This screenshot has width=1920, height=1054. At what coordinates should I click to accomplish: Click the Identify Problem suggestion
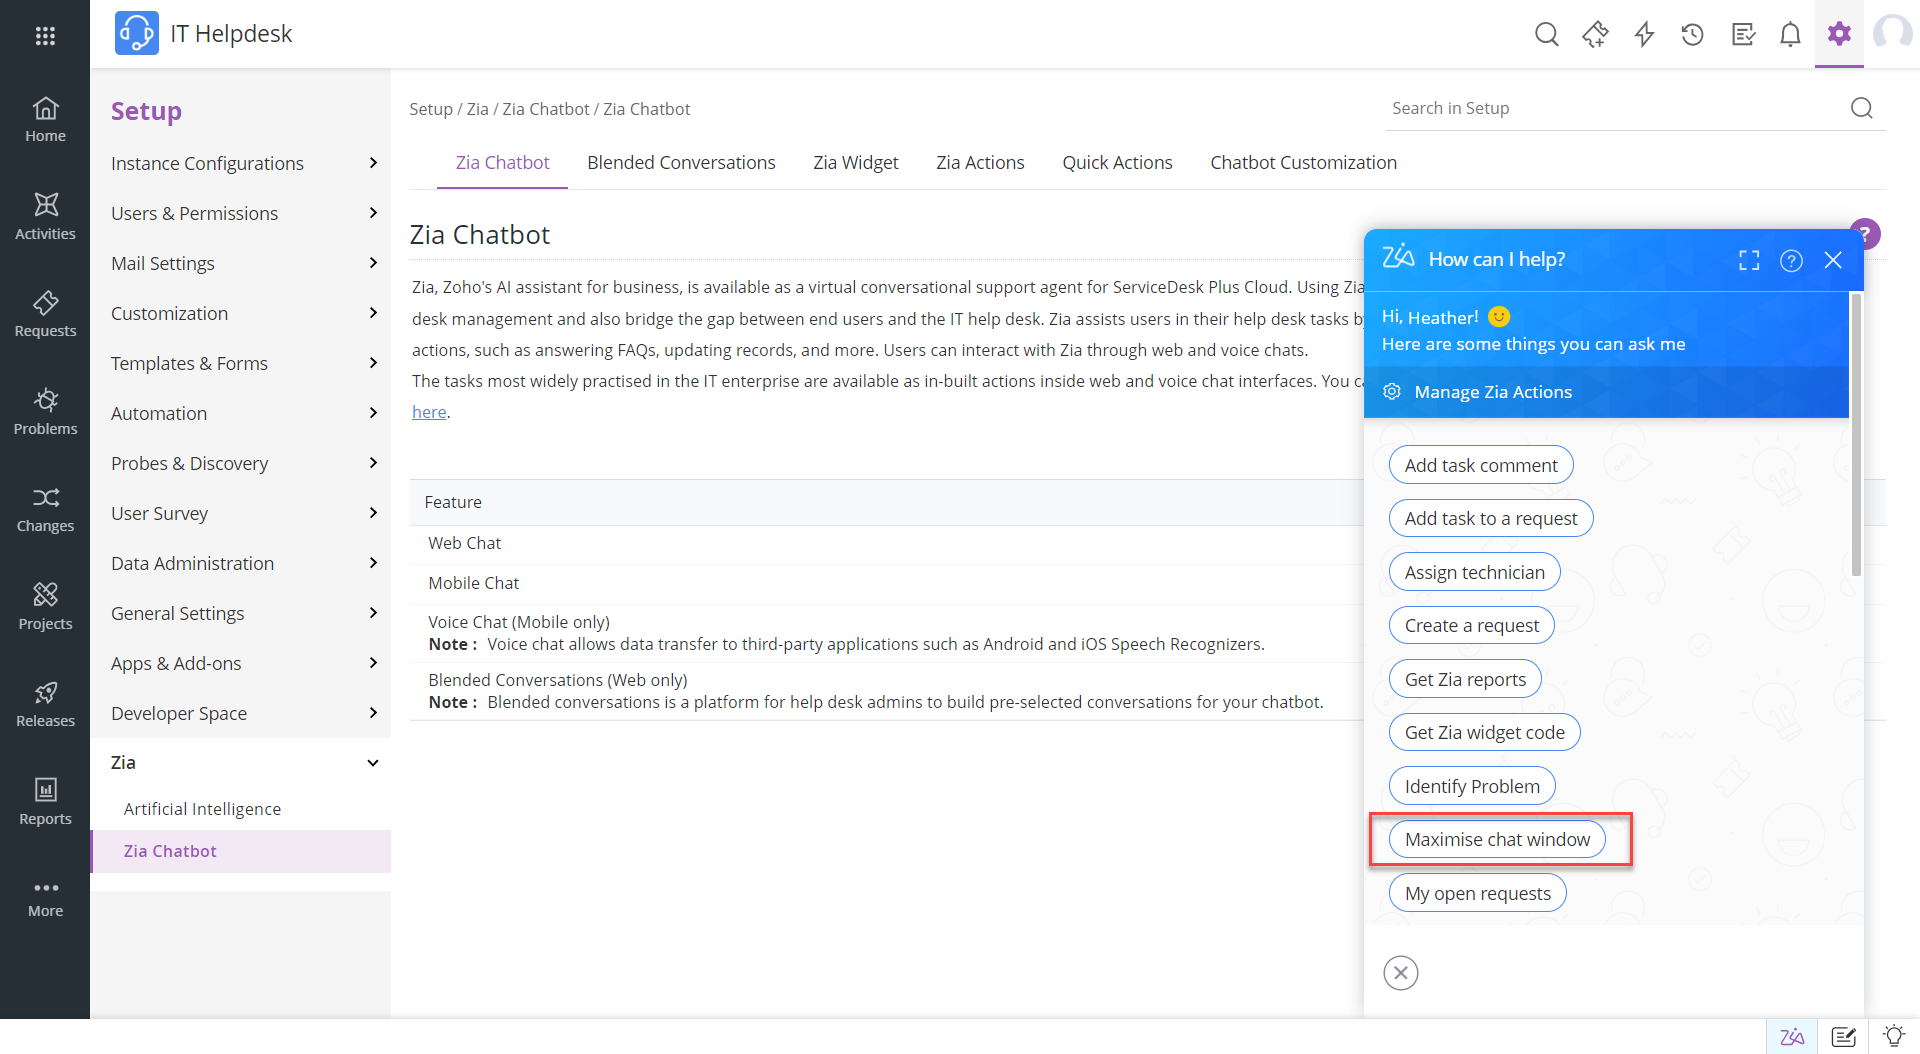click(x=1472, y=786)
